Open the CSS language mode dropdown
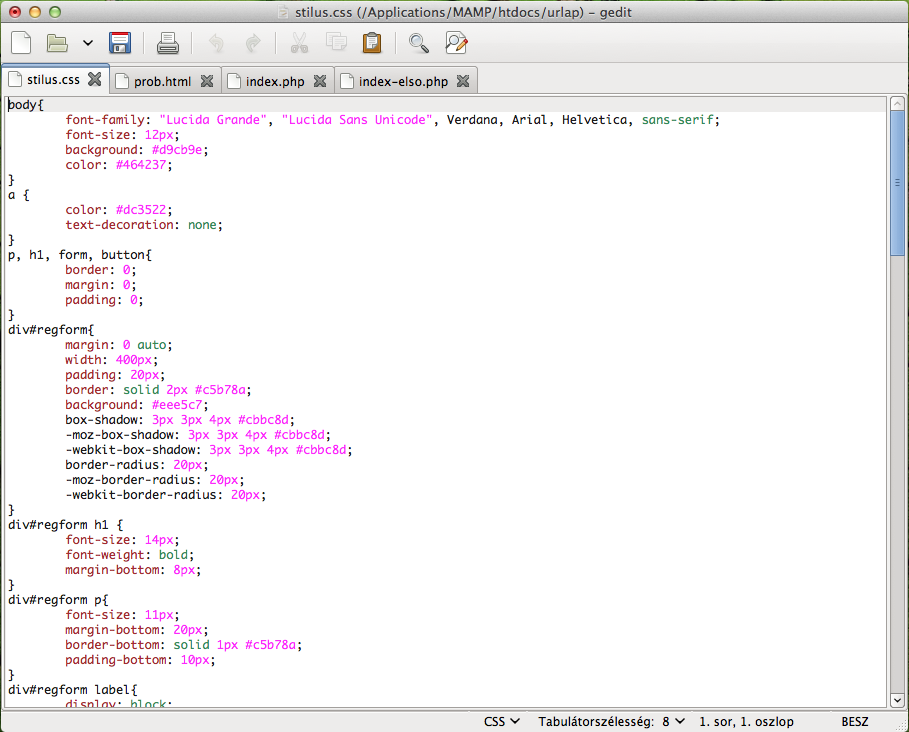909x732 pixels. click(x=501, y=722)
